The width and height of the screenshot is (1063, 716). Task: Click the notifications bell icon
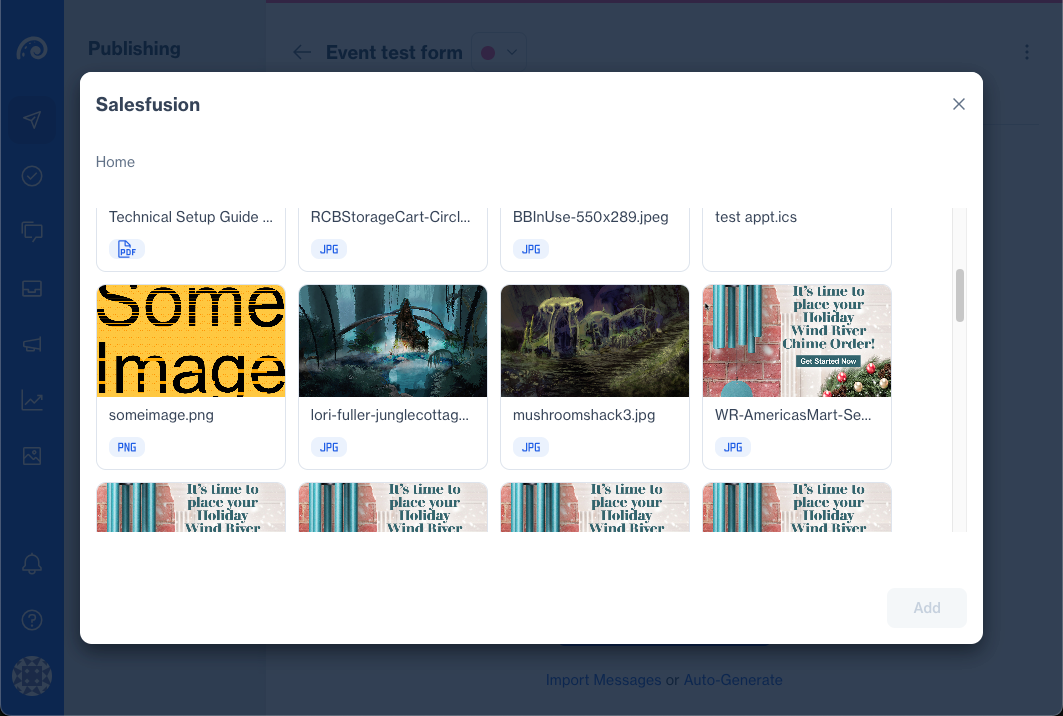pos(32,564)
